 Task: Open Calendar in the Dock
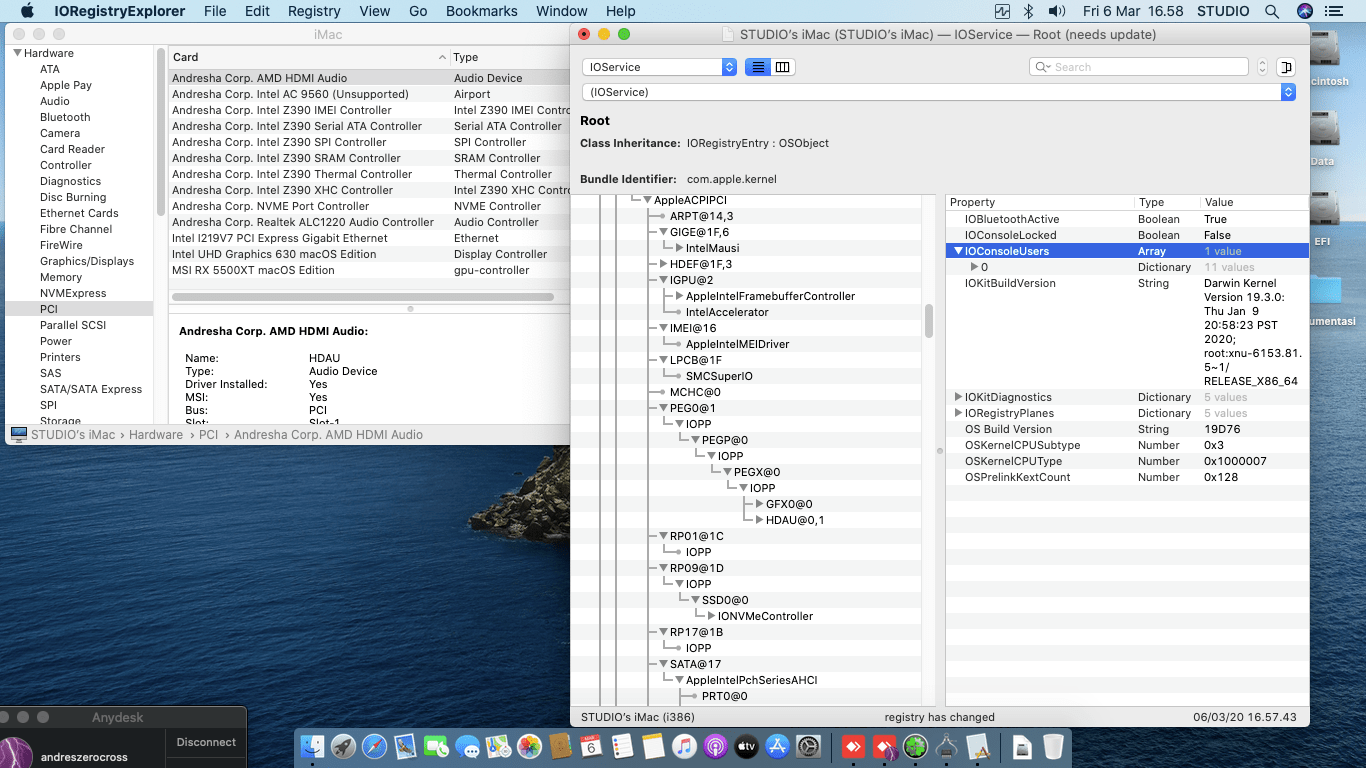tap(591, 746)
